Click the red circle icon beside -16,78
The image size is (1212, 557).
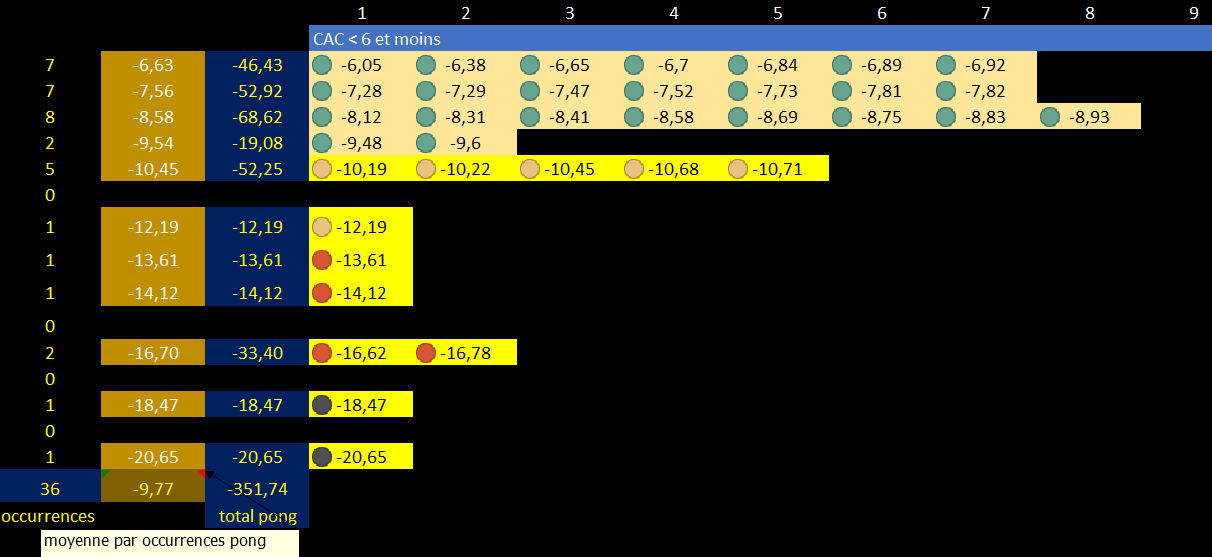pos(425,352)
